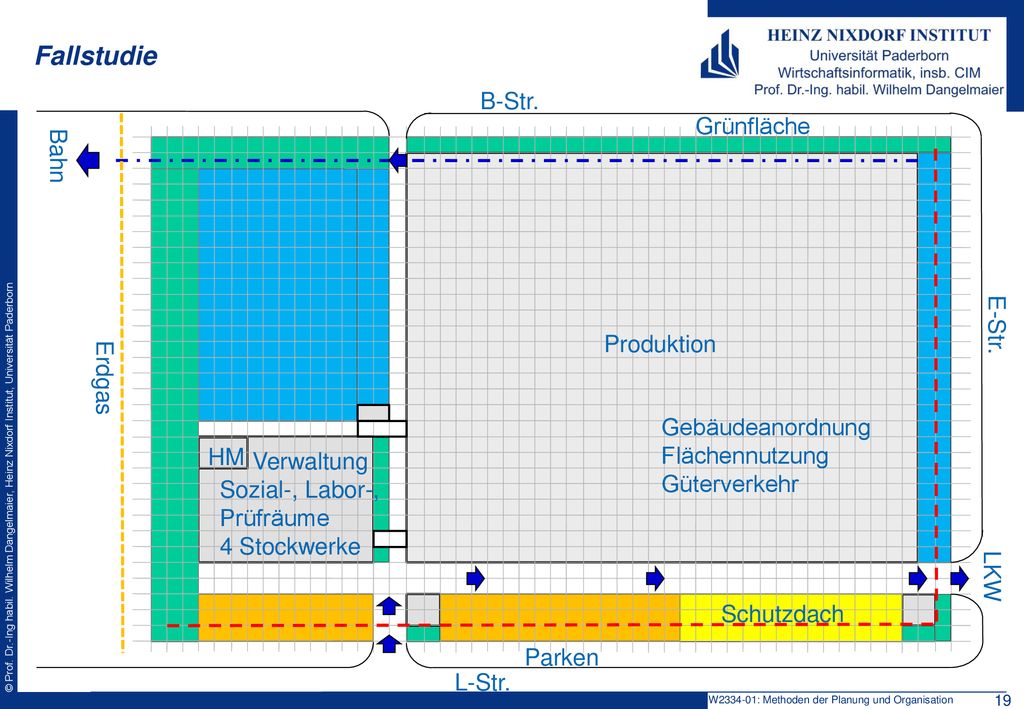The image size is (1024, 709).
Task: Click the L-Str. label
Action: pyautogui.click(x=482, y=682)
